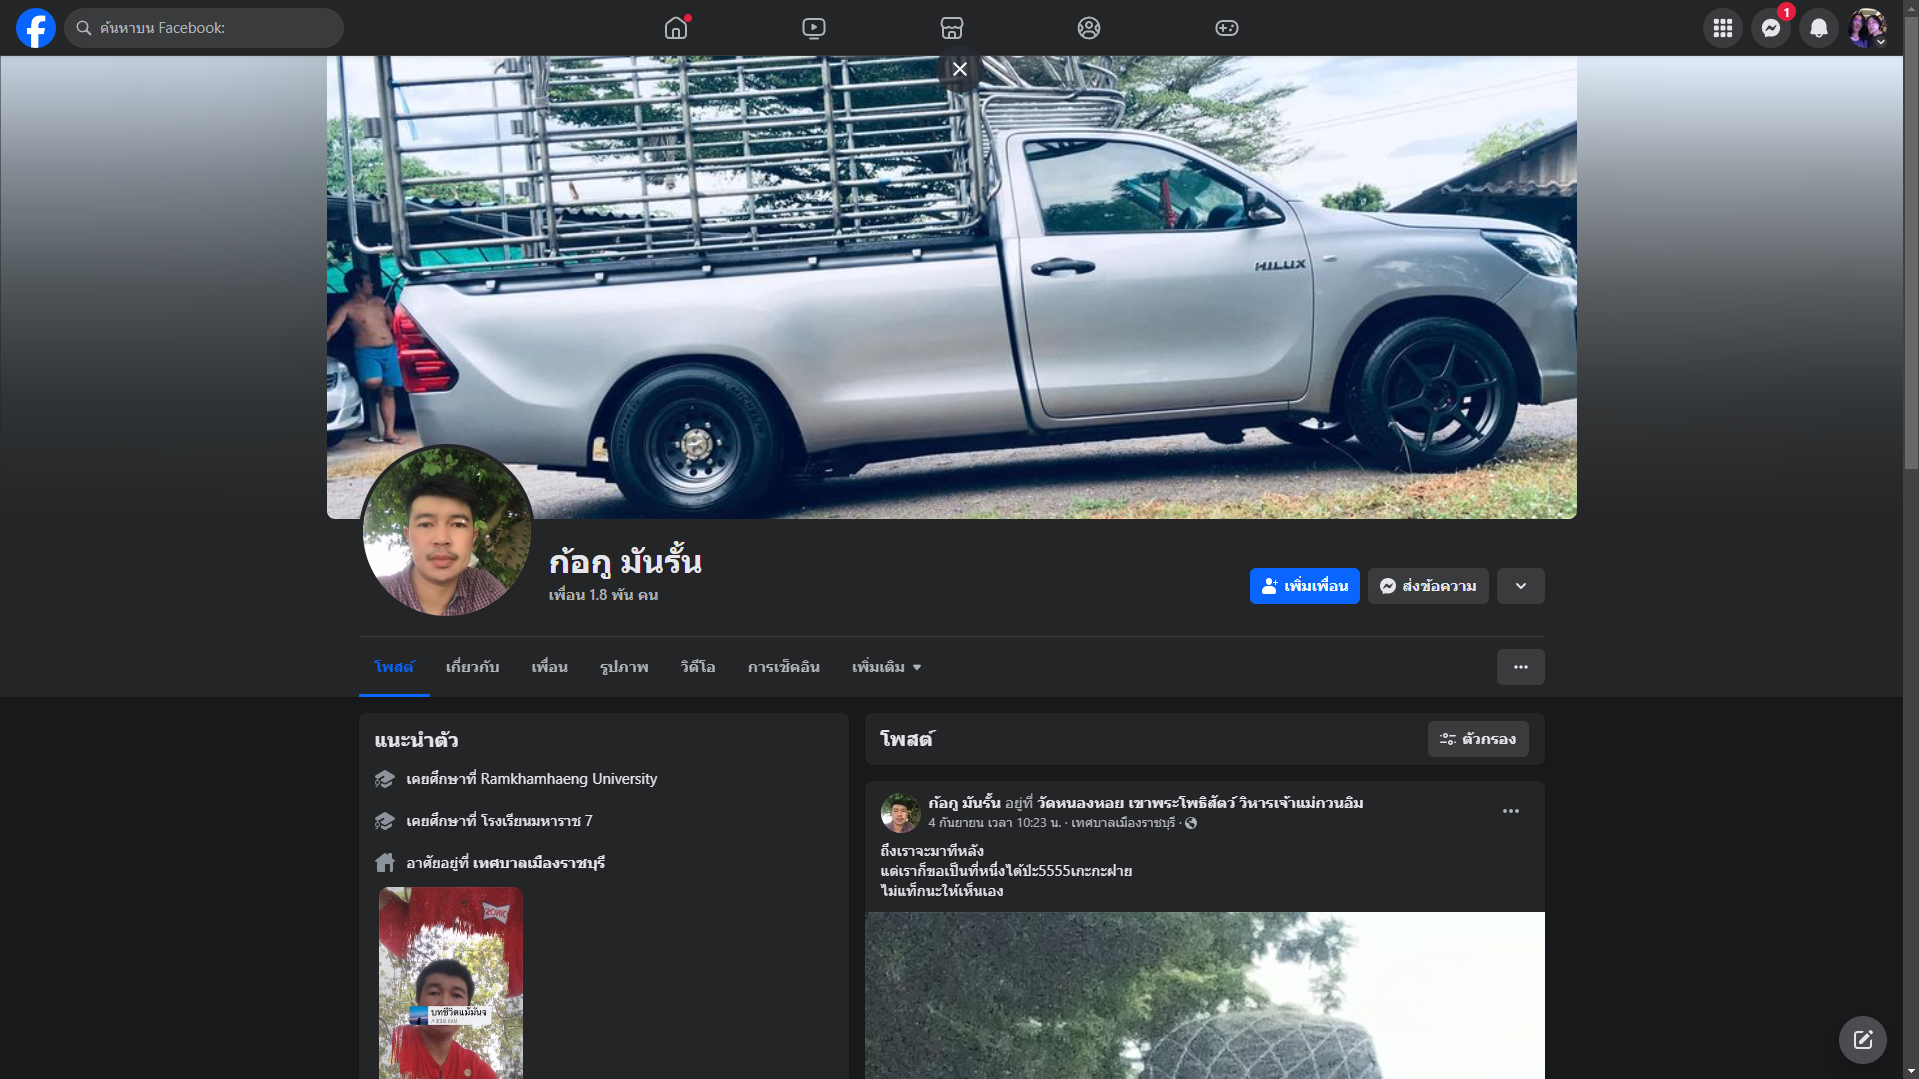Open the เทศบาลเมืองราชบุรี residence link in intro
The image size is (1919, 1079).
[x=539, y=863]
